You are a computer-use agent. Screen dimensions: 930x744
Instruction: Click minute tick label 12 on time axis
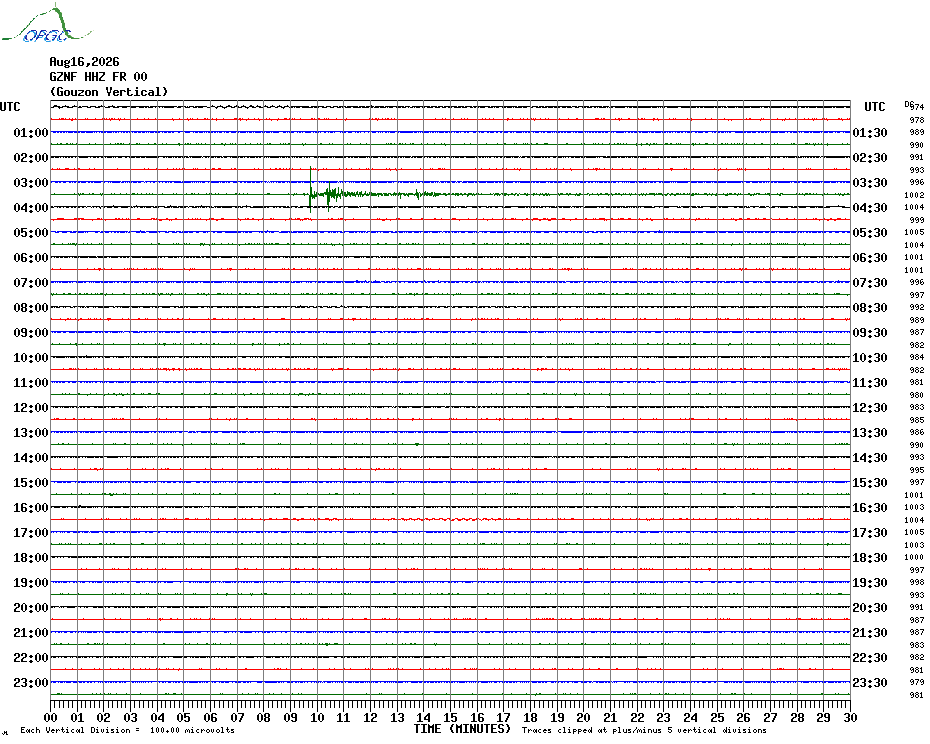(371, 717)
